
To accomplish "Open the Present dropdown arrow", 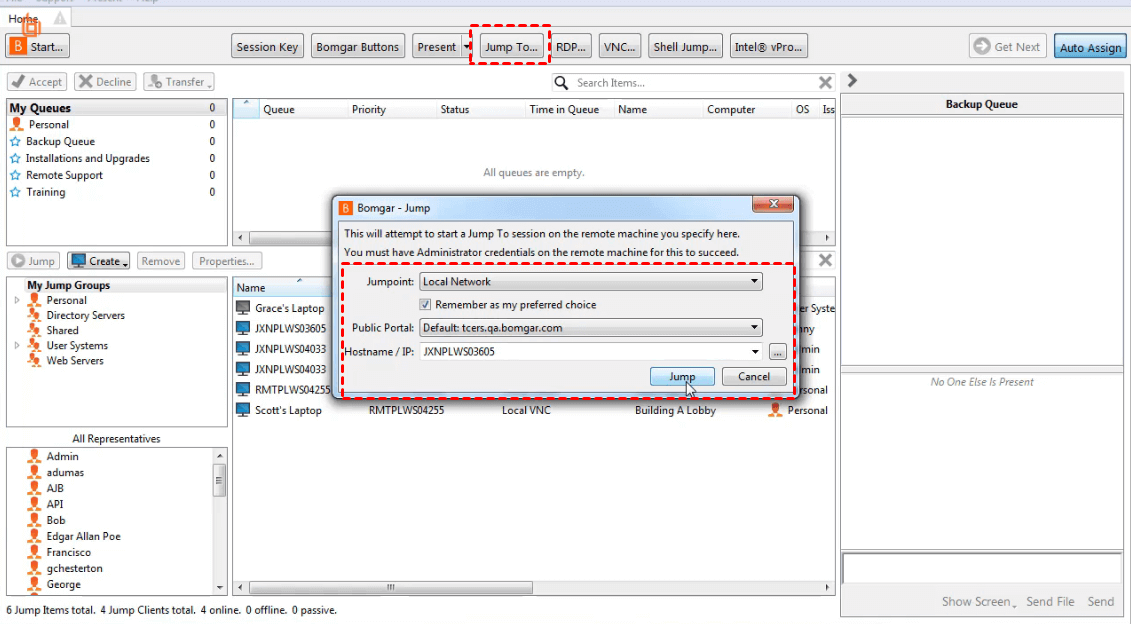I will (x=467, y=47).
